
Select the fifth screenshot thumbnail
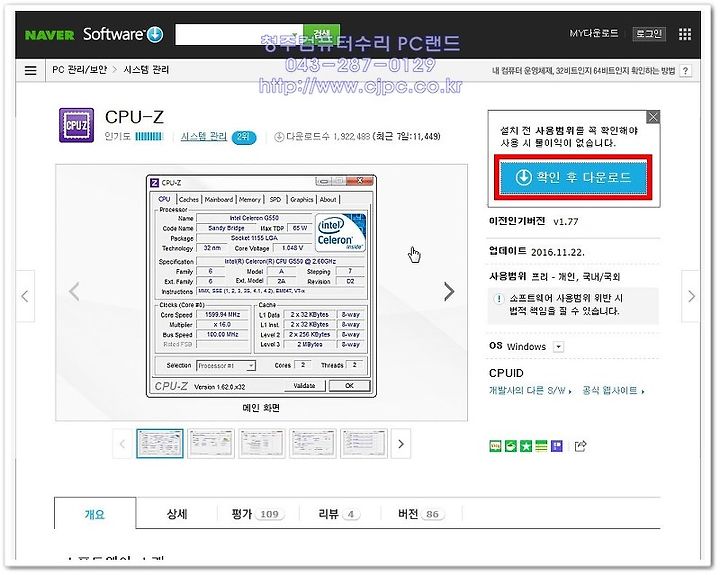point(364,444)
